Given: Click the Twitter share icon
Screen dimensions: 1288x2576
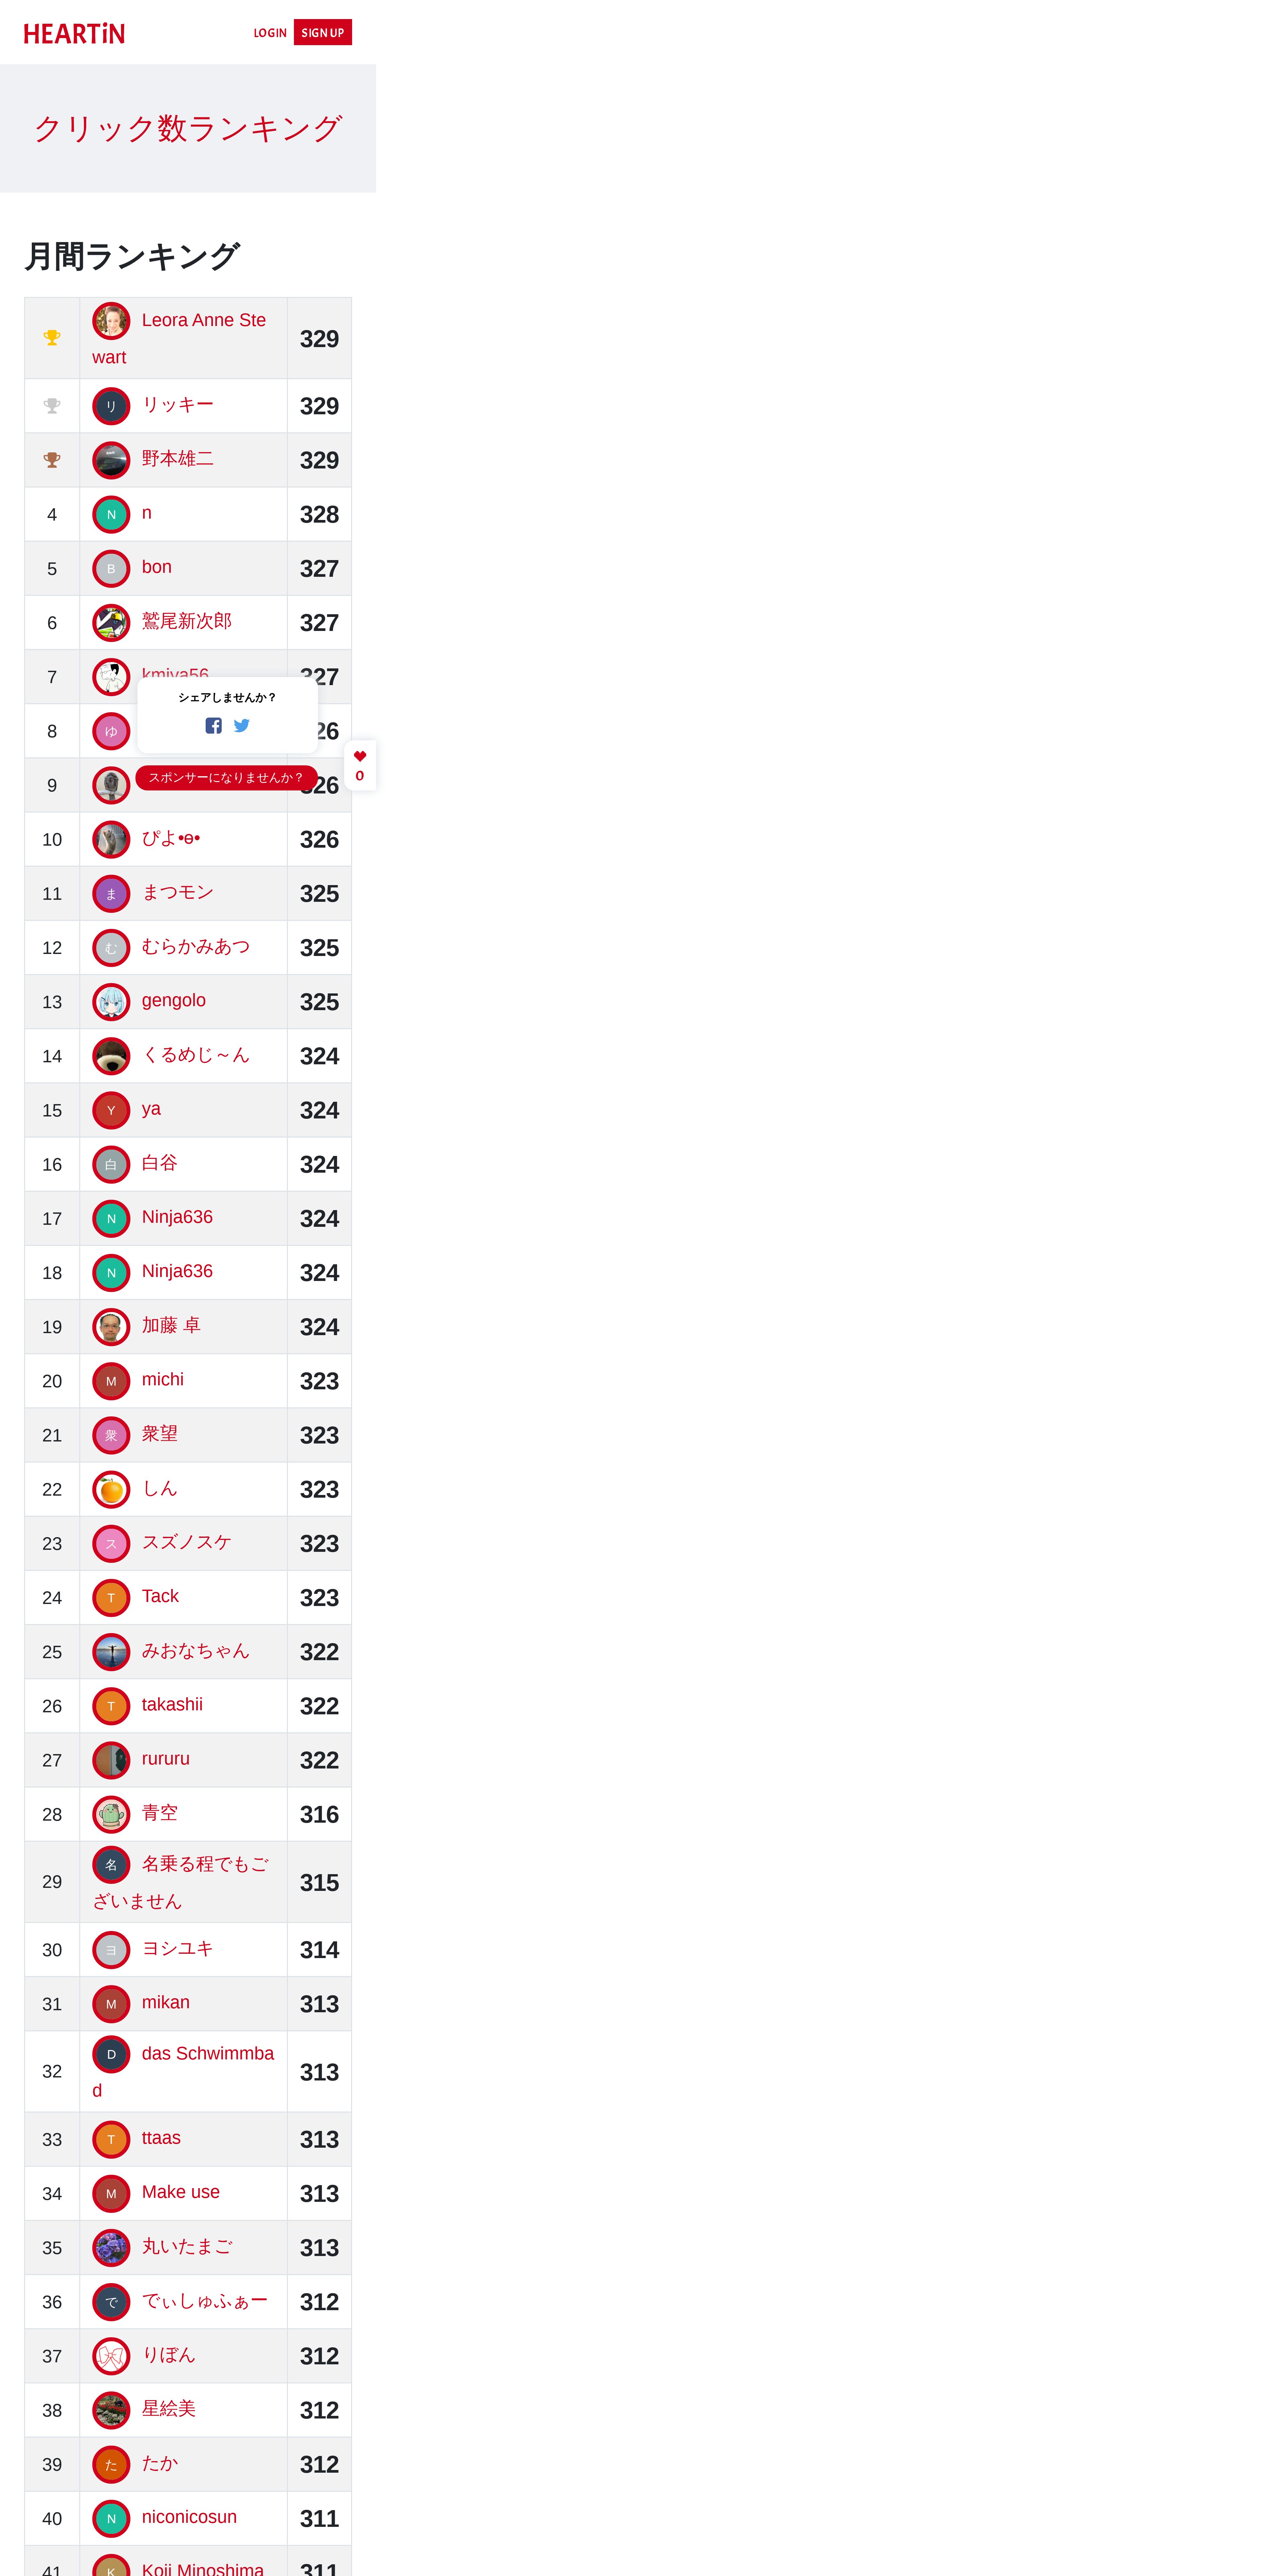Looking at the screenshot, I should 241,726.
